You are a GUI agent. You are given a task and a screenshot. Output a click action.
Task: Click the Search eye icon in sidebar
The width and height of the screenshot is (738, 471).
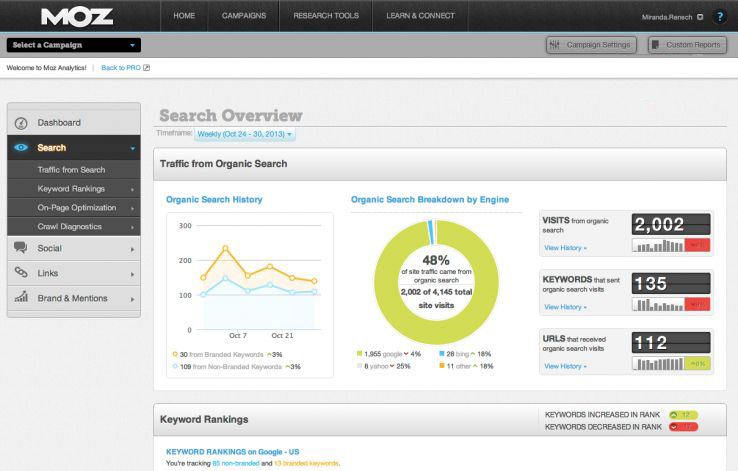coord(21,148)
